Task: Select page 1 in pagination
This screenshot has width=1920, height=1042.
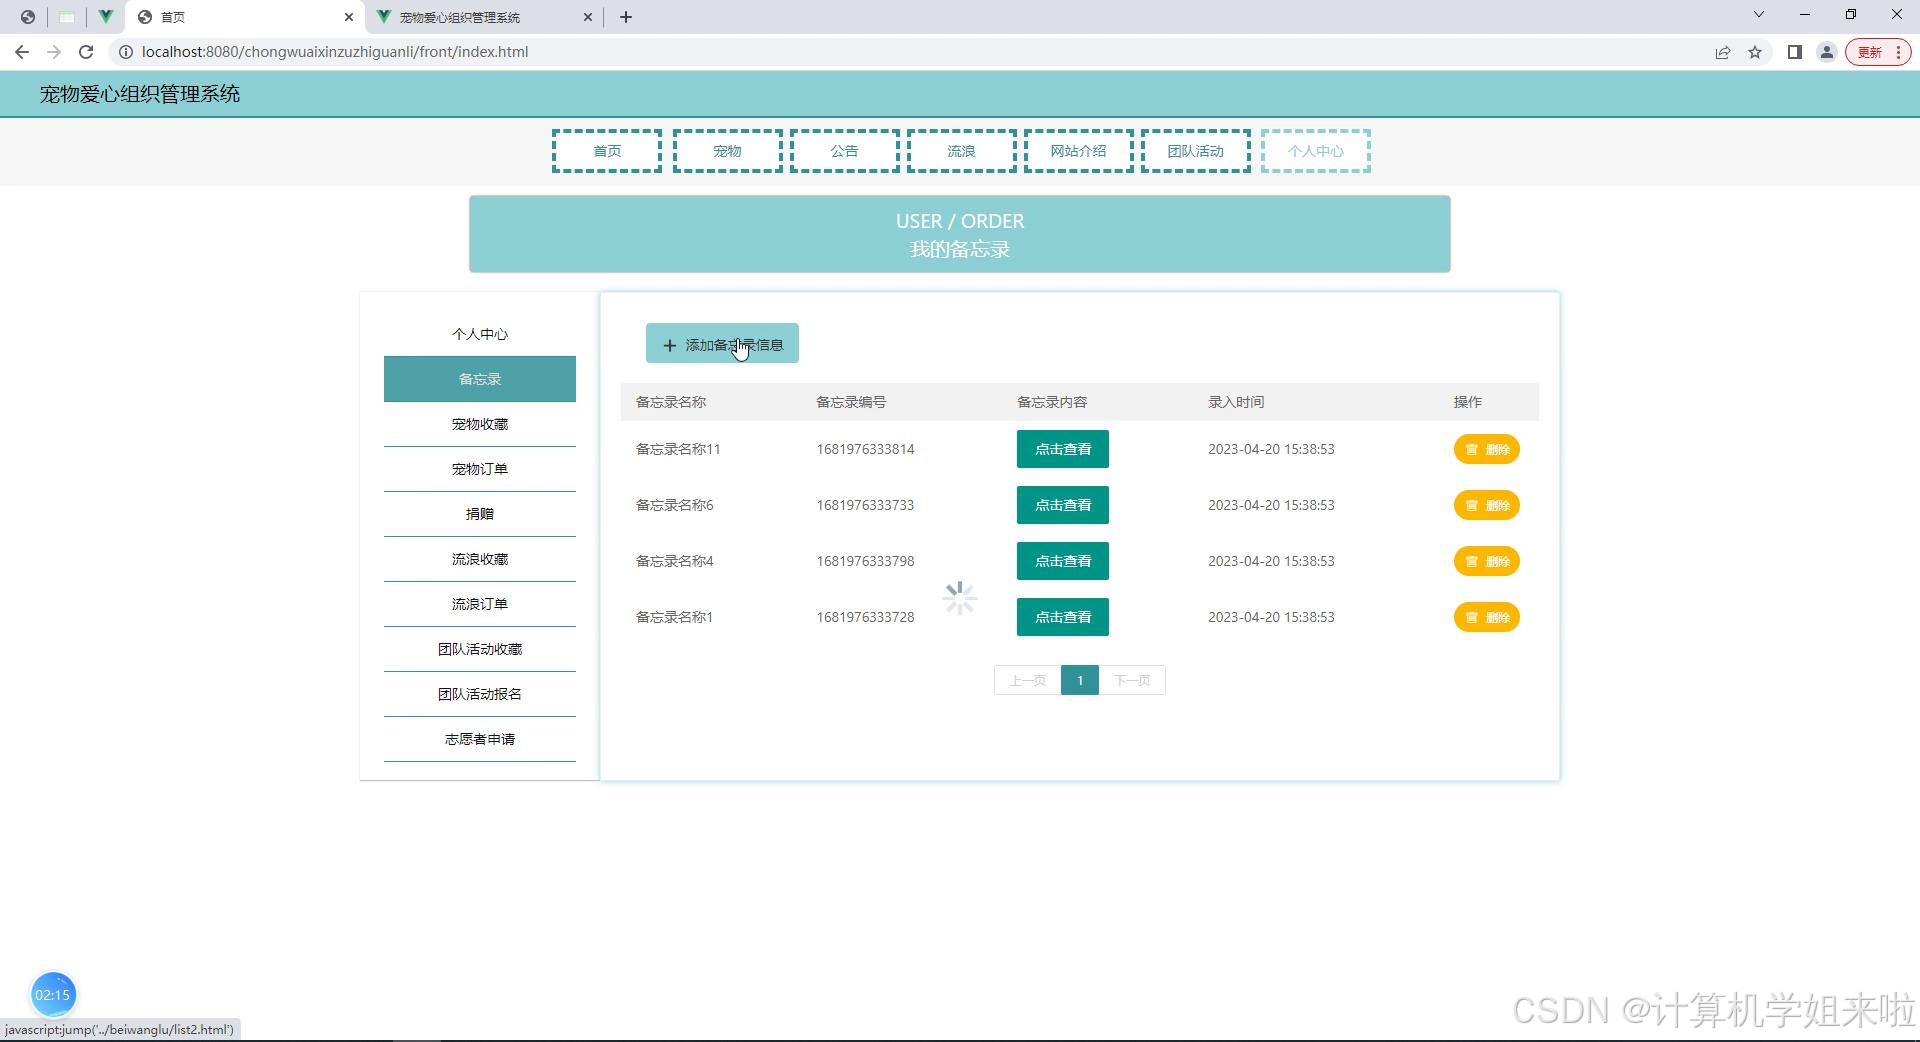Action: (1080, 680)
